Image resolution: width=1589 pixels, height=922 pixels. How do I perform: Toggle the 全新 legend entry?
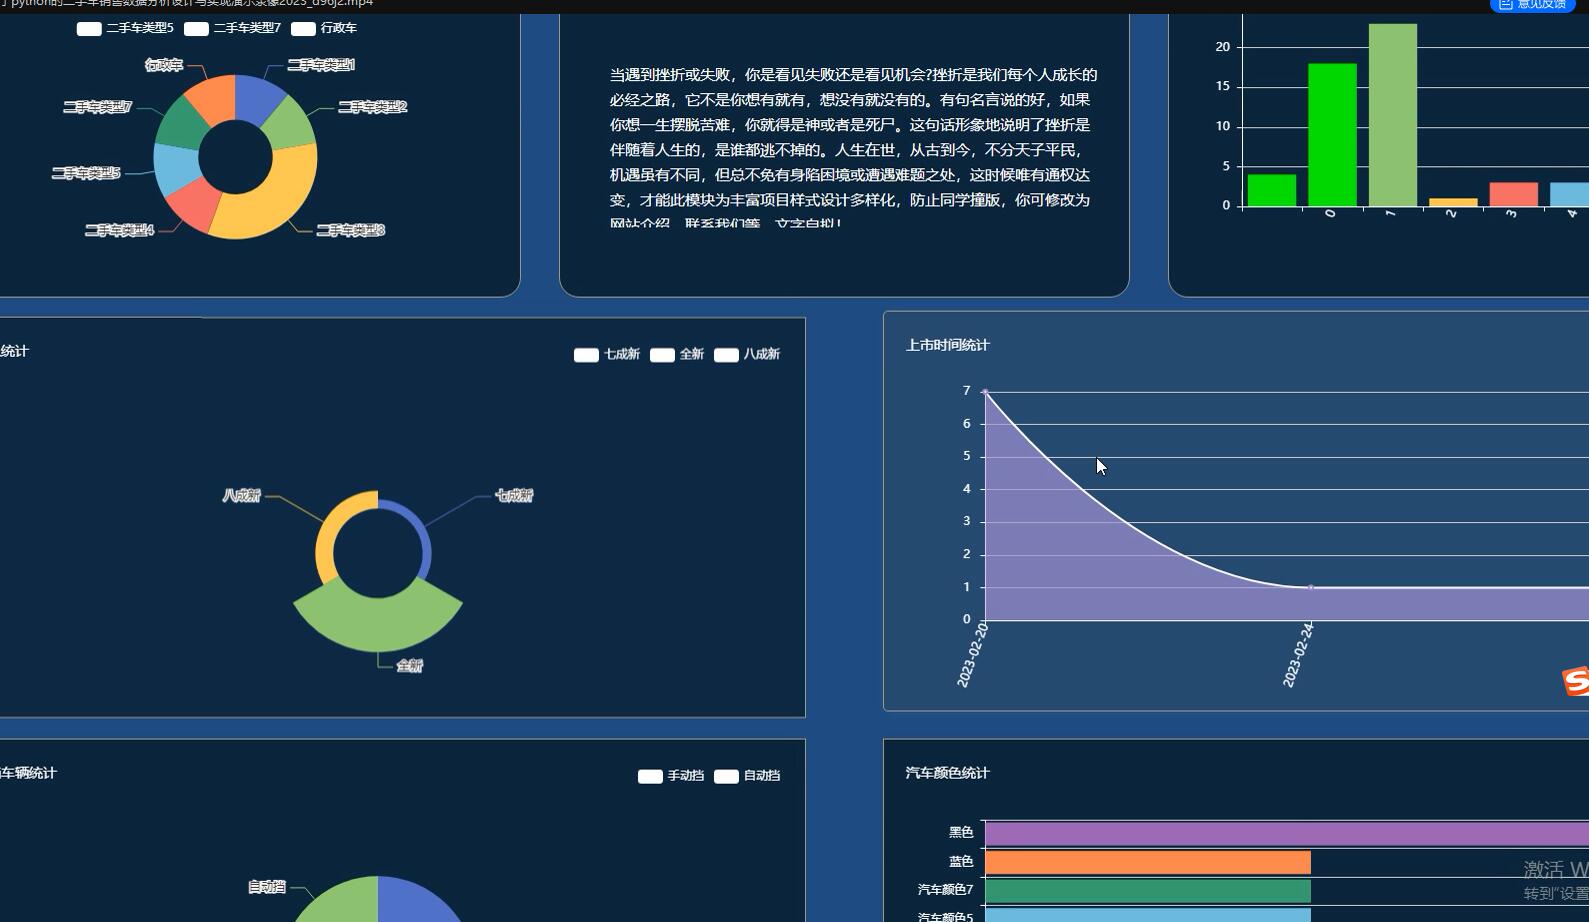(x=676, y=354)
